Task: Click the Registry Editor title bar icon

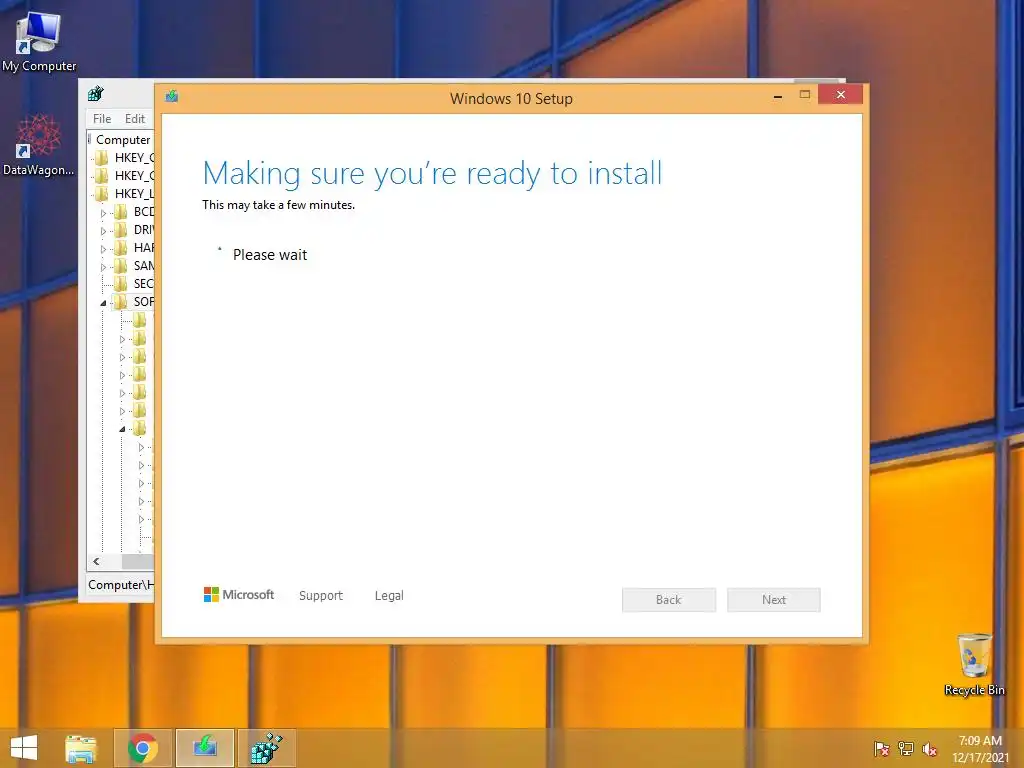Action: [96, 93]
